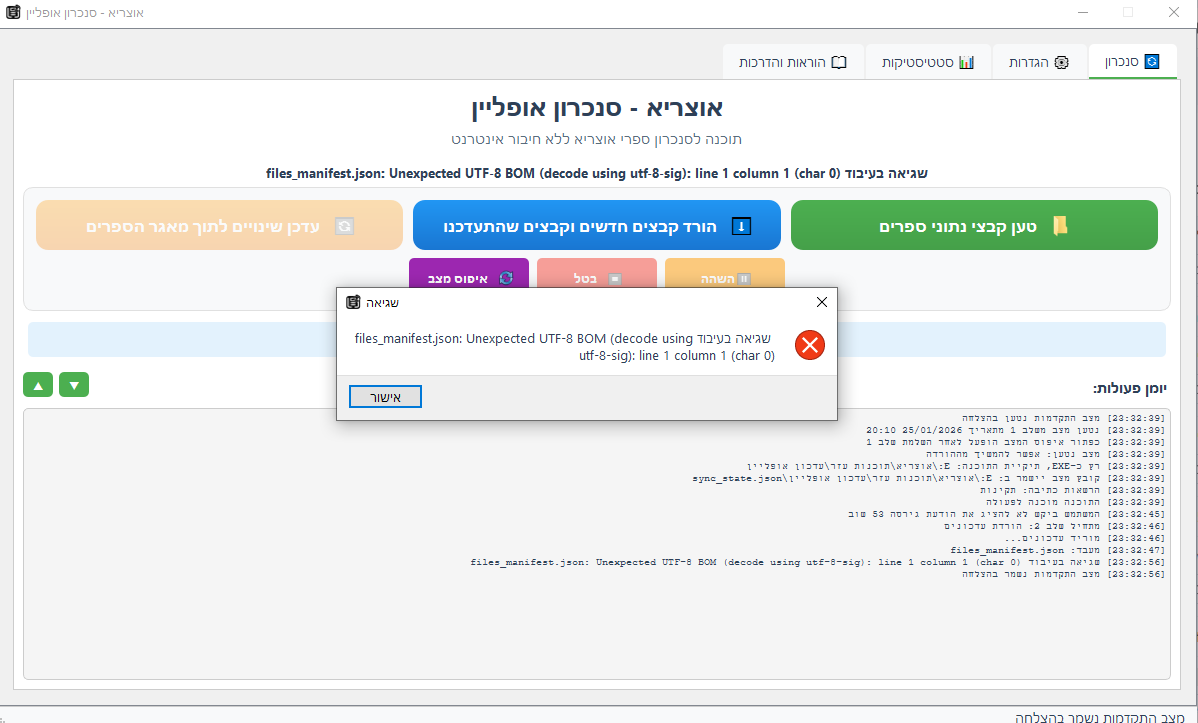Click the red error icon in the dialog
This screenshot has width=1198, height=723.
point(809,346)
